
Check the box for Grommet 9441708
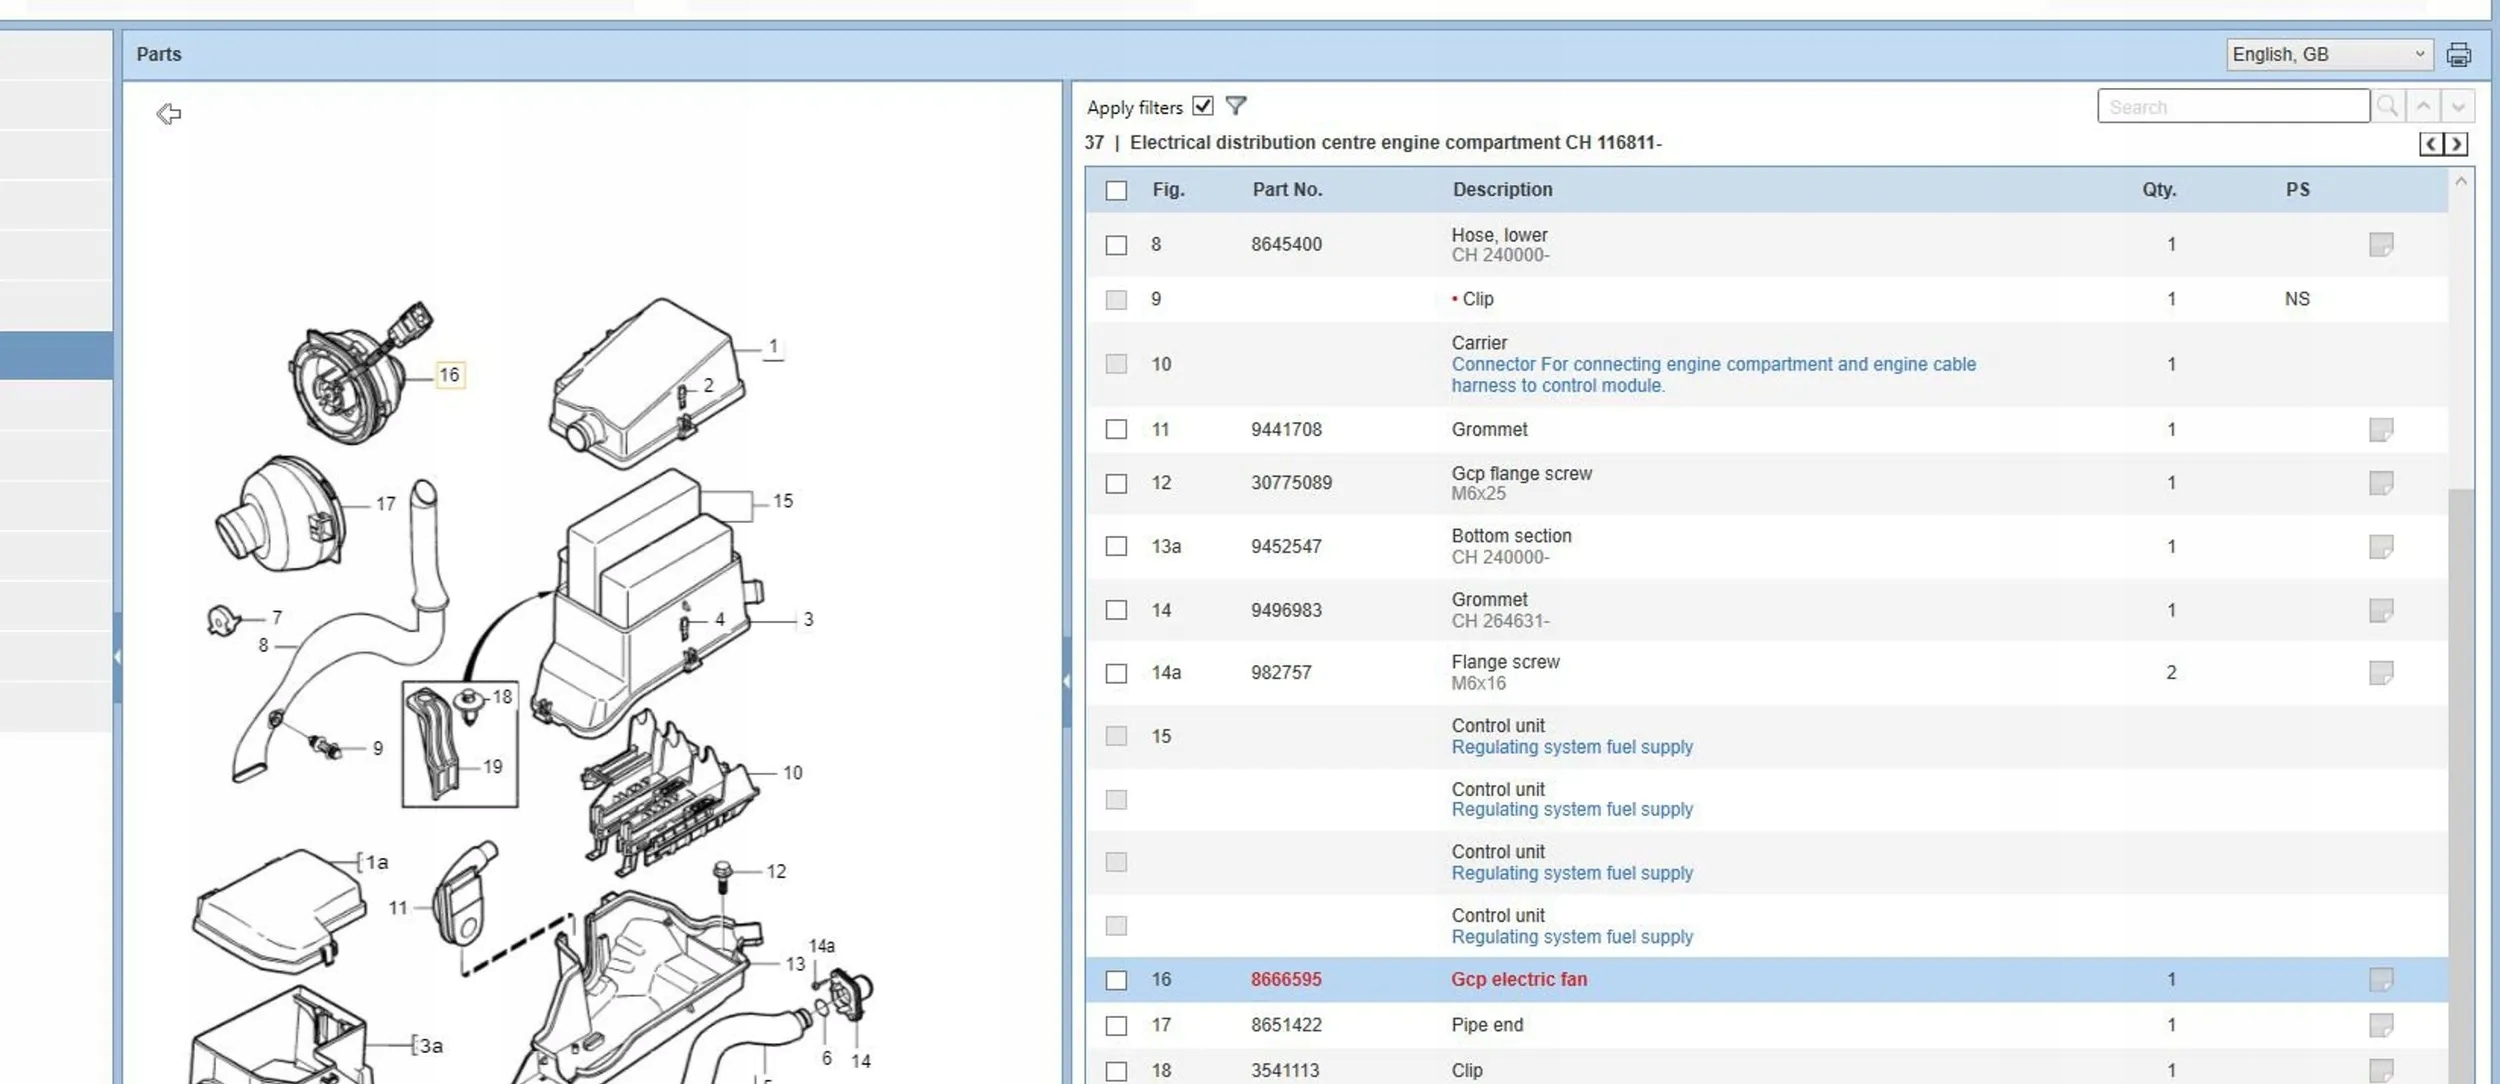coord(1116,430)
